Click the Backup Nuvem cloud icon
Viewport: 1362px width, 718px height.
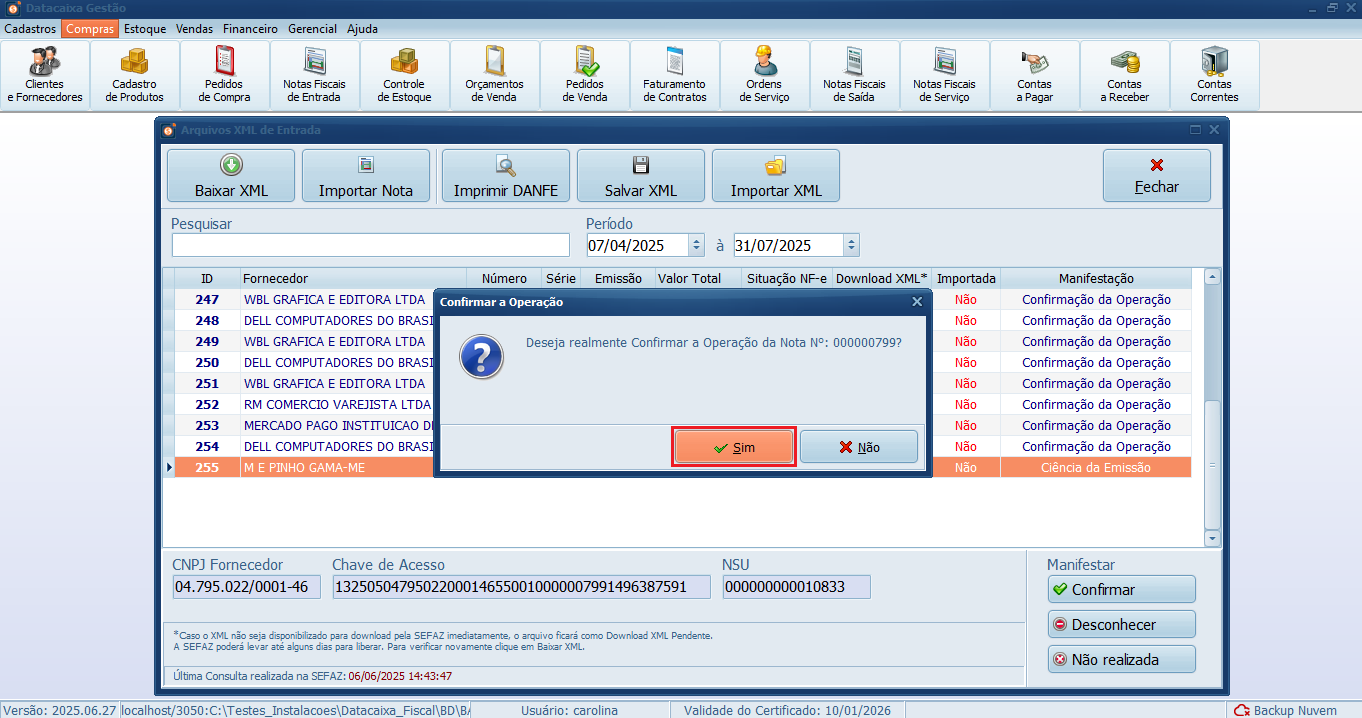tap(1241, 710)
